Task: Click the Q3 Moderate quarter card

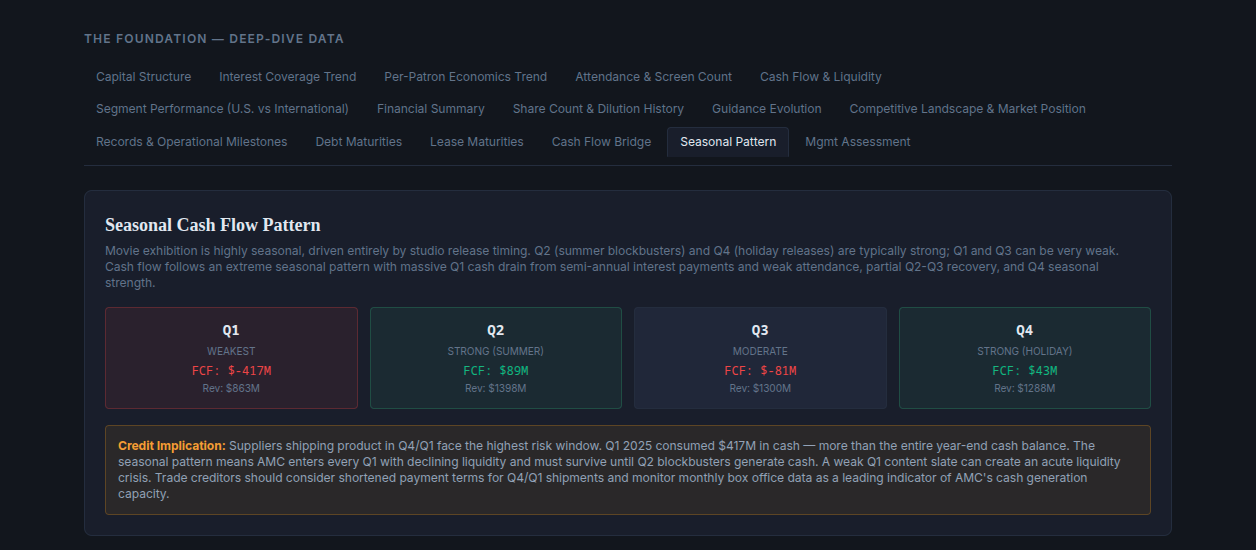Action: click(760, 358)
